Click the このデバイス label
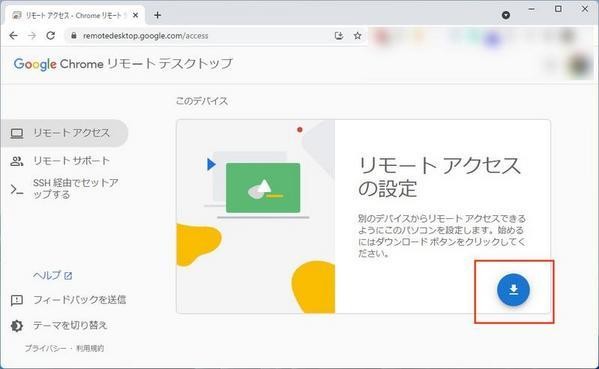 [x=202, y=101]
